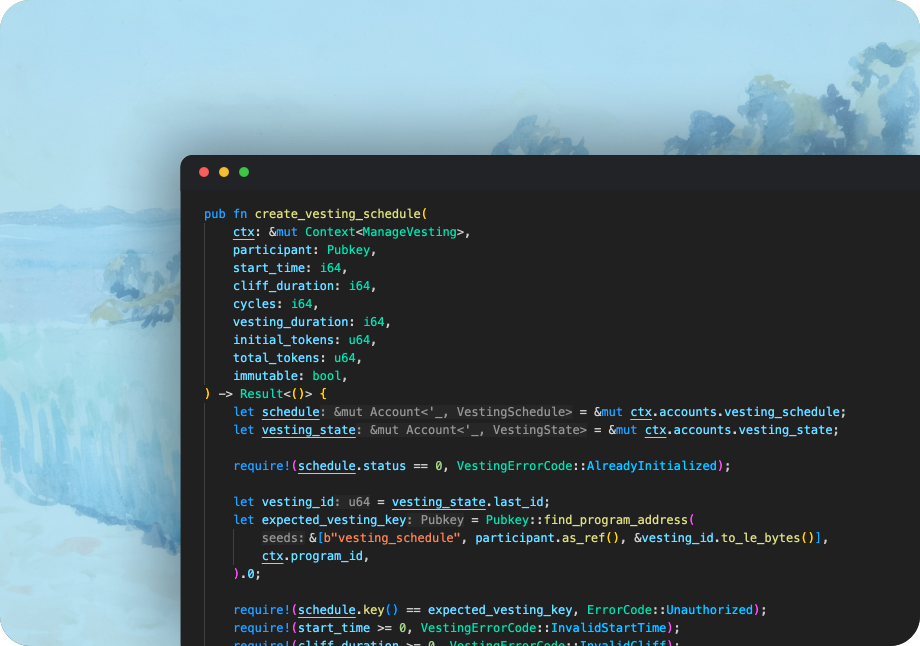Screen dimensions: 920x646
Task: Click the Unauthorized error variant
Action: 709,610
